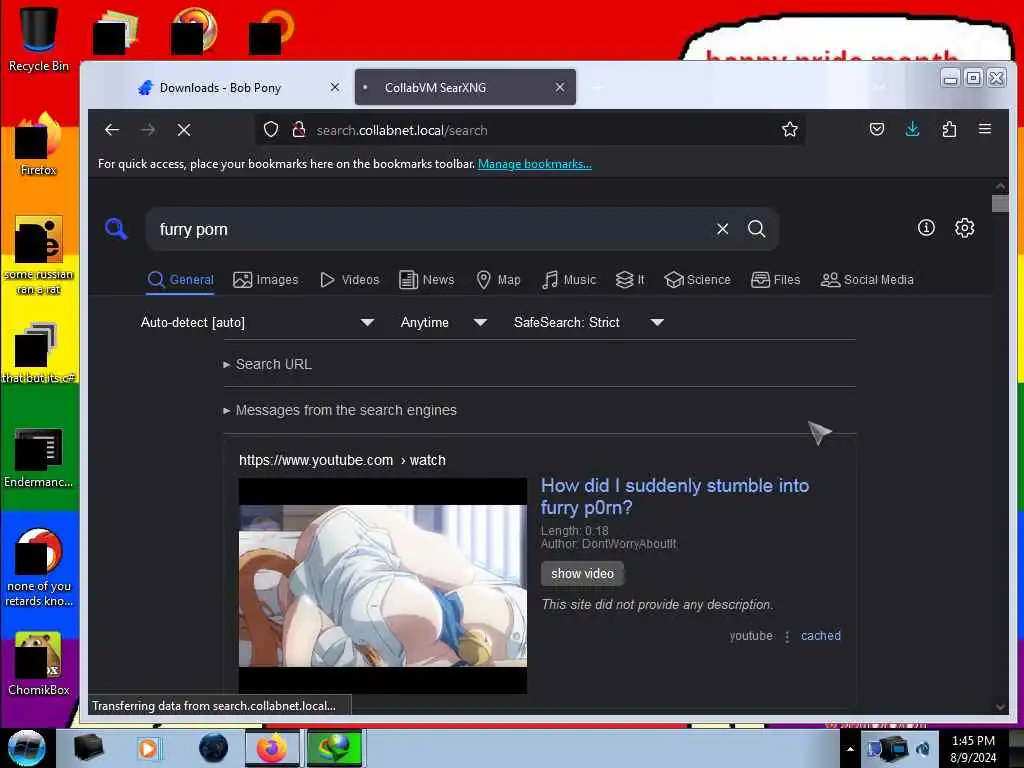Image resolution: width=1024 pixels, height=768 pixels.
Task: Launch Windows Media Player from taskbar
Action: pos(148,748)
